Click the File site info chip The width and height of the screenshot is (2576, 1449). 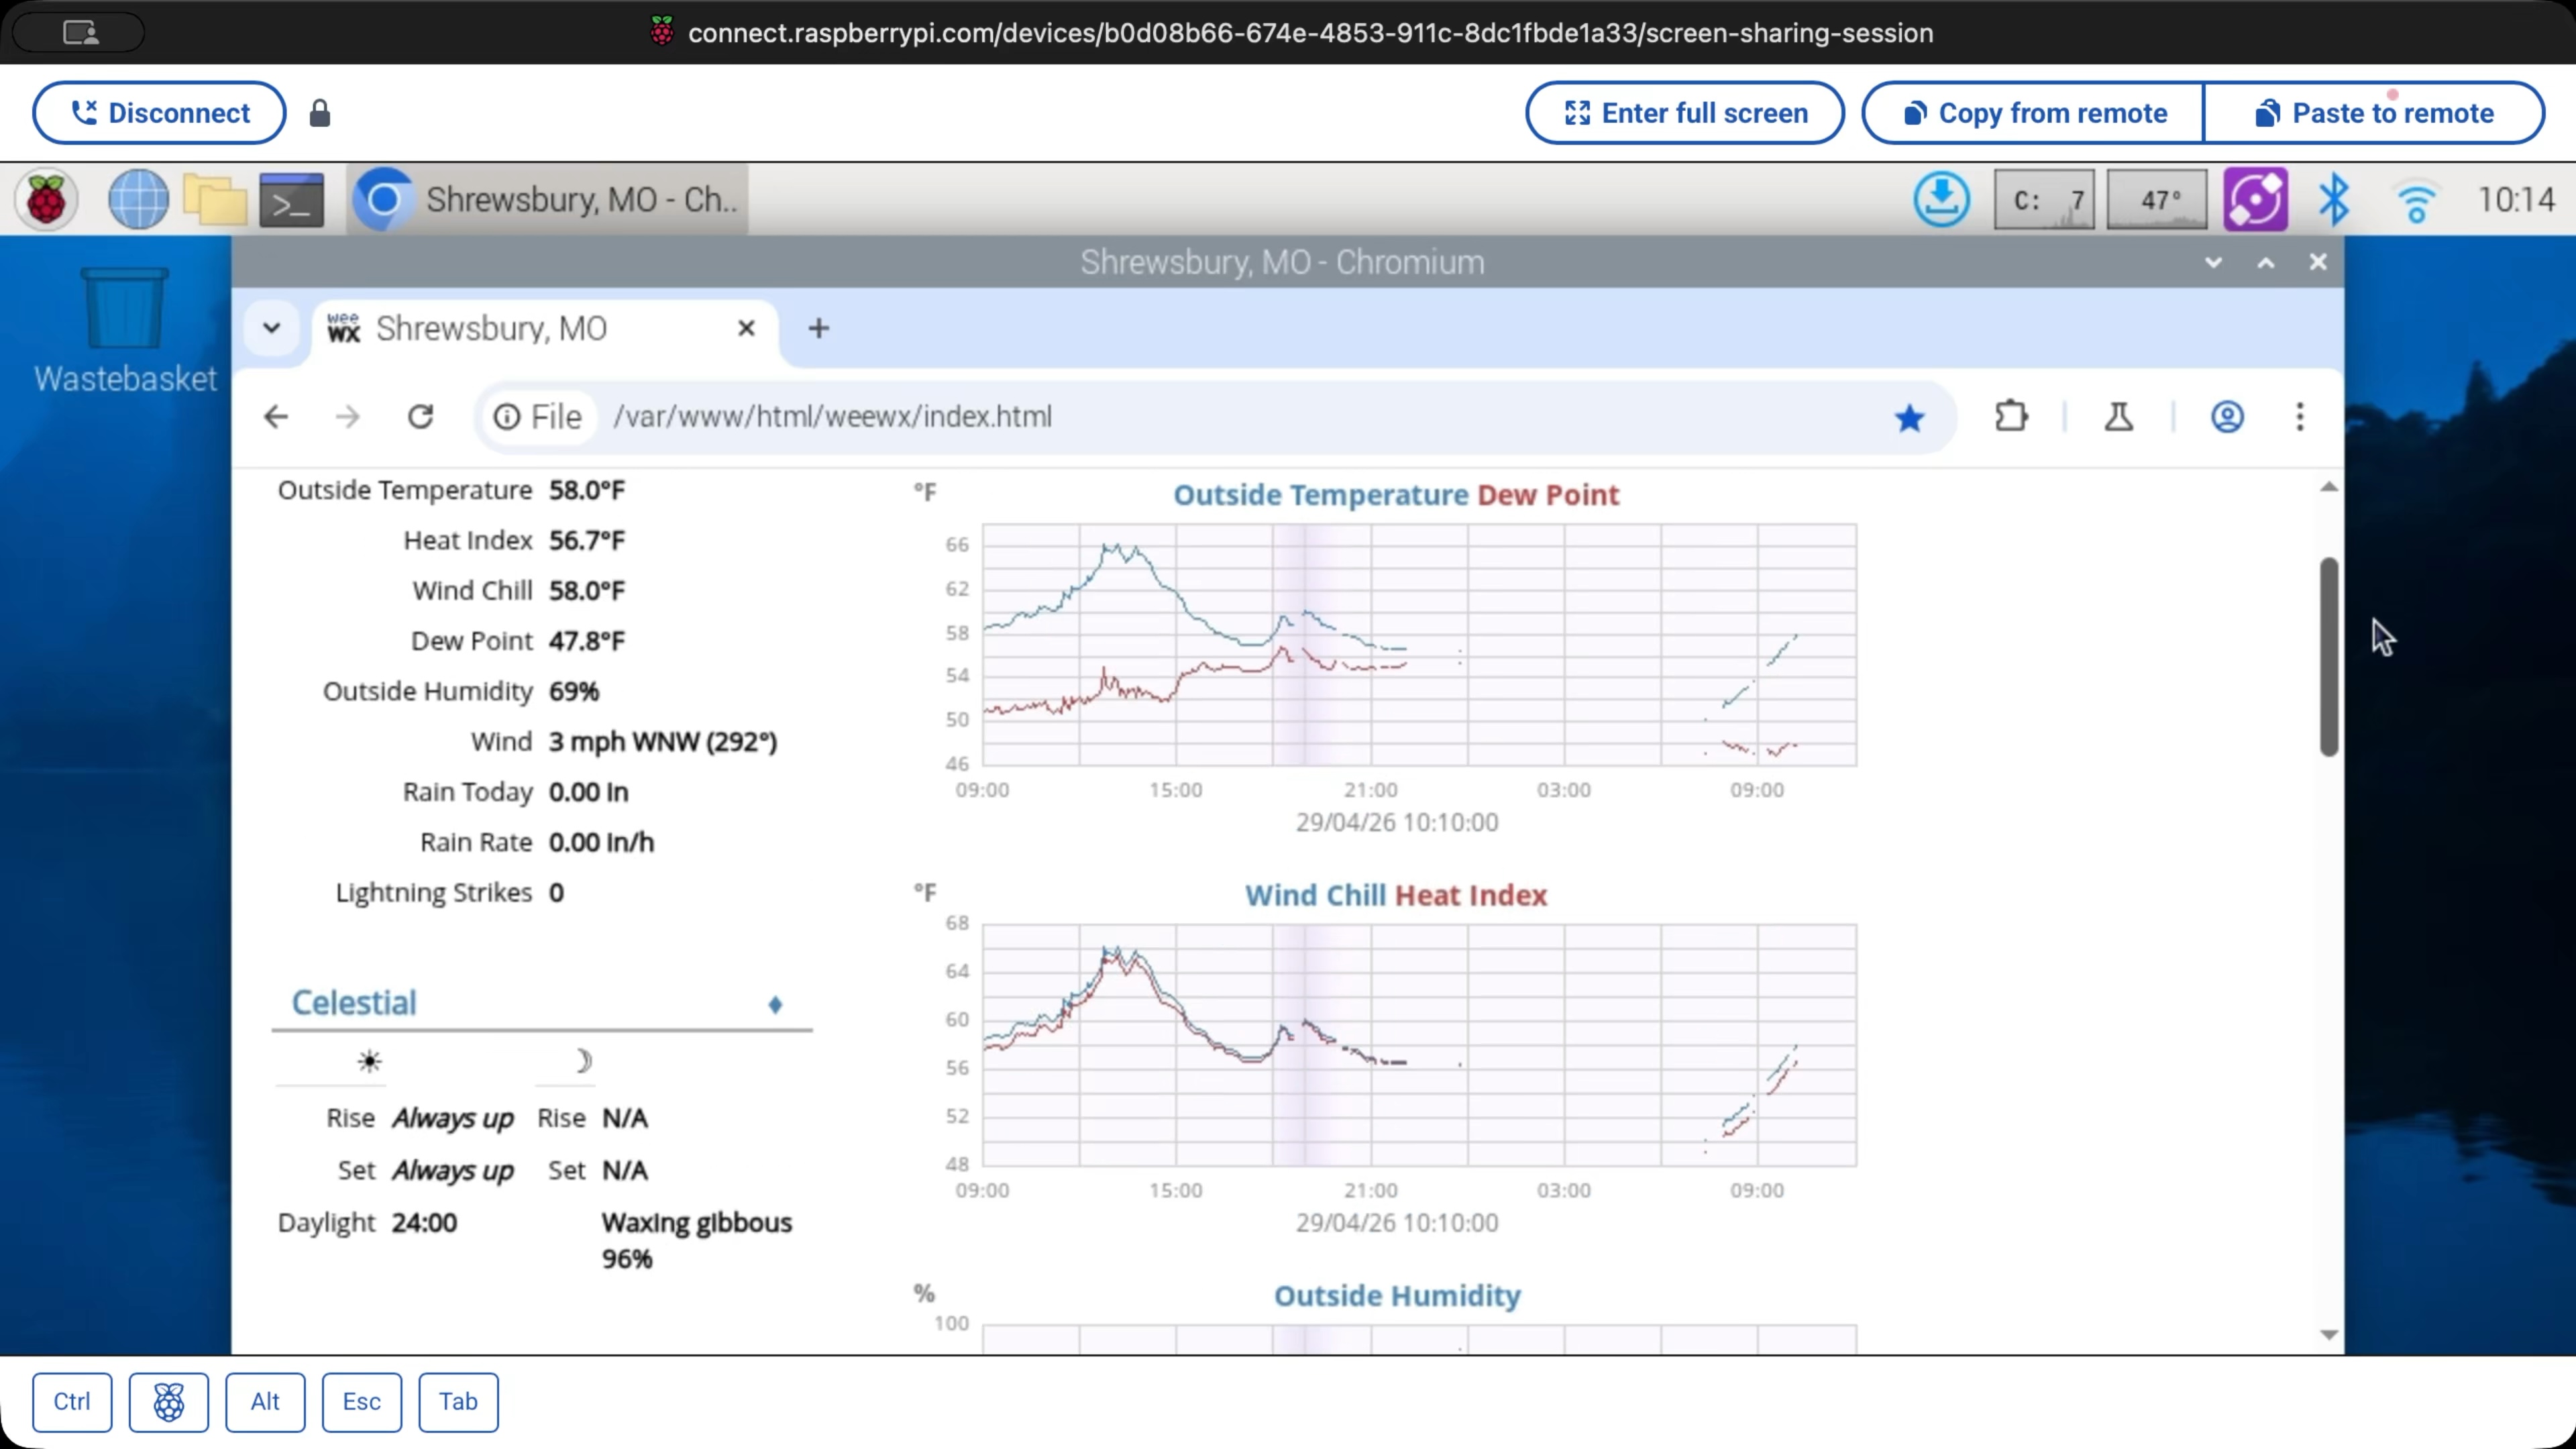(x=538, y=416)
